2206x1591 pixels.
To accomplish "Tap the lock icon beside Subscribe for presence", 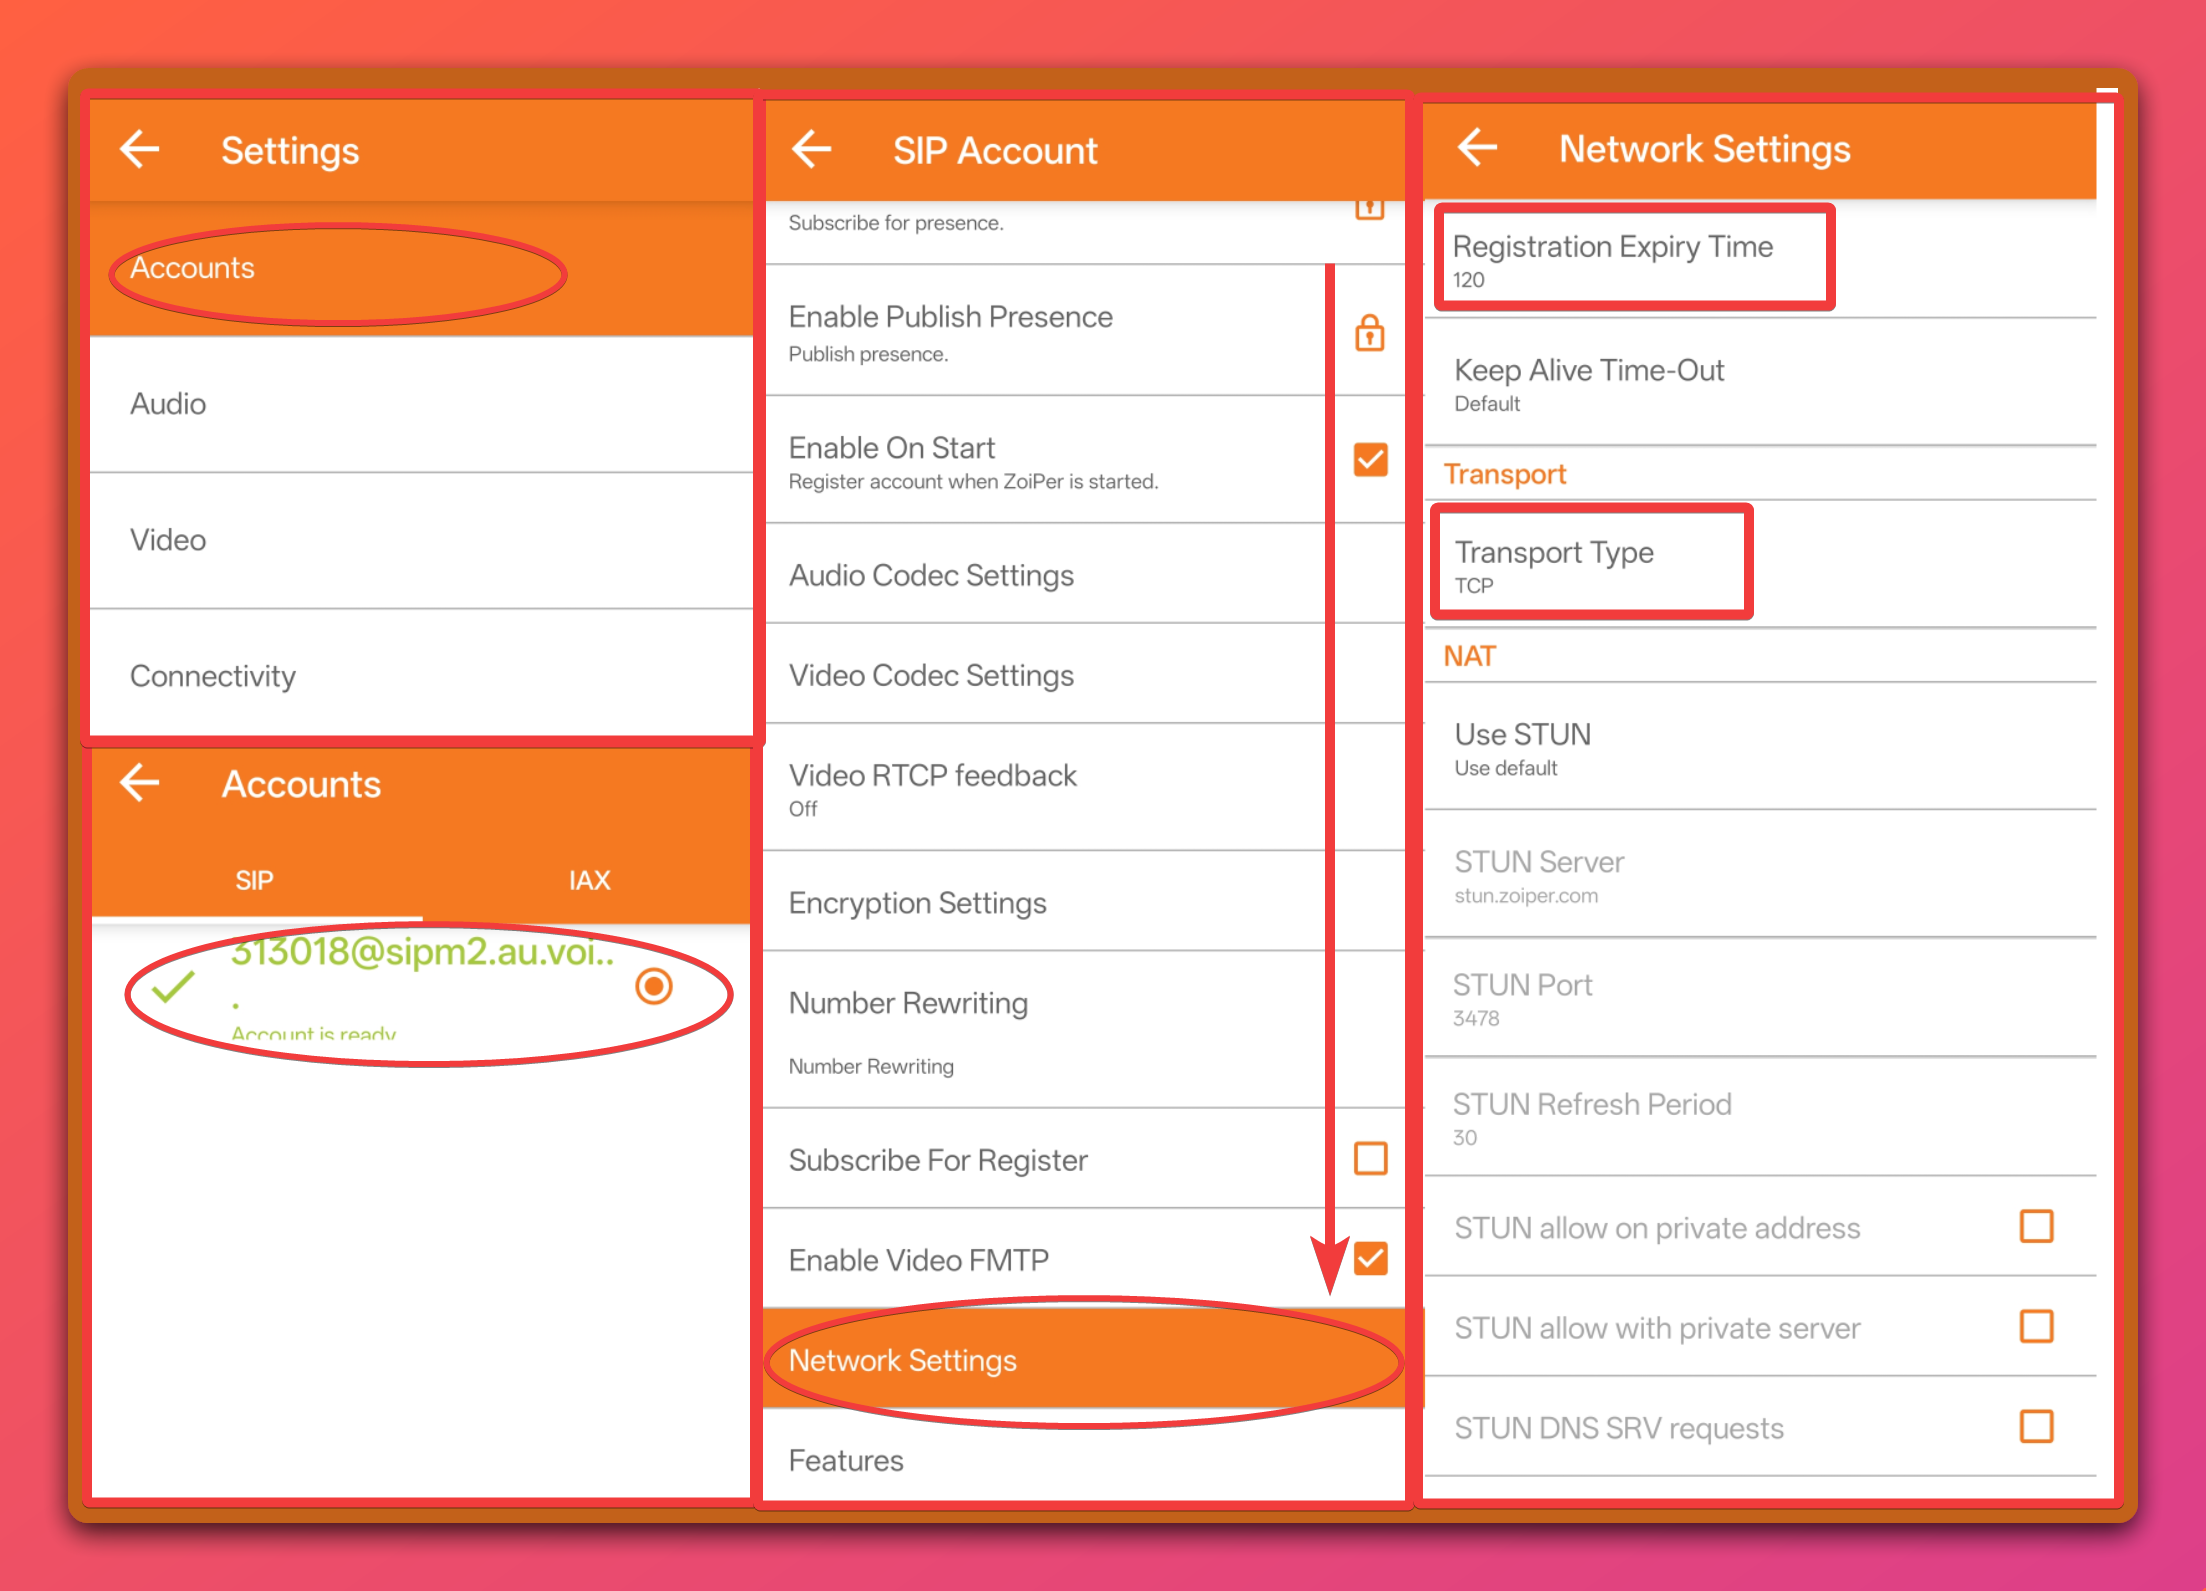I will click(1370, 208).
